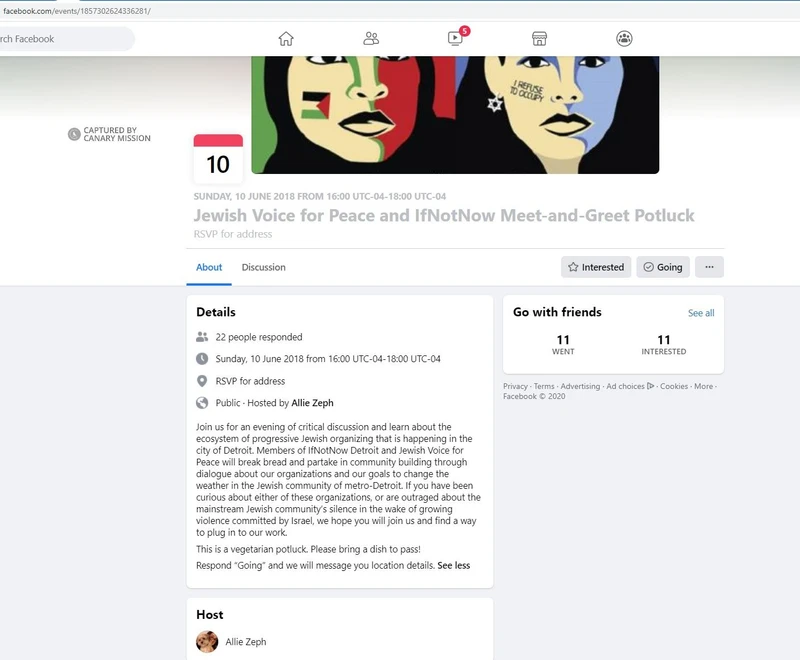Image resolution: width=800 pixels, height=660 pixels.
Task: Click the location pin beside RSVP for address
Action: point(203,381)
